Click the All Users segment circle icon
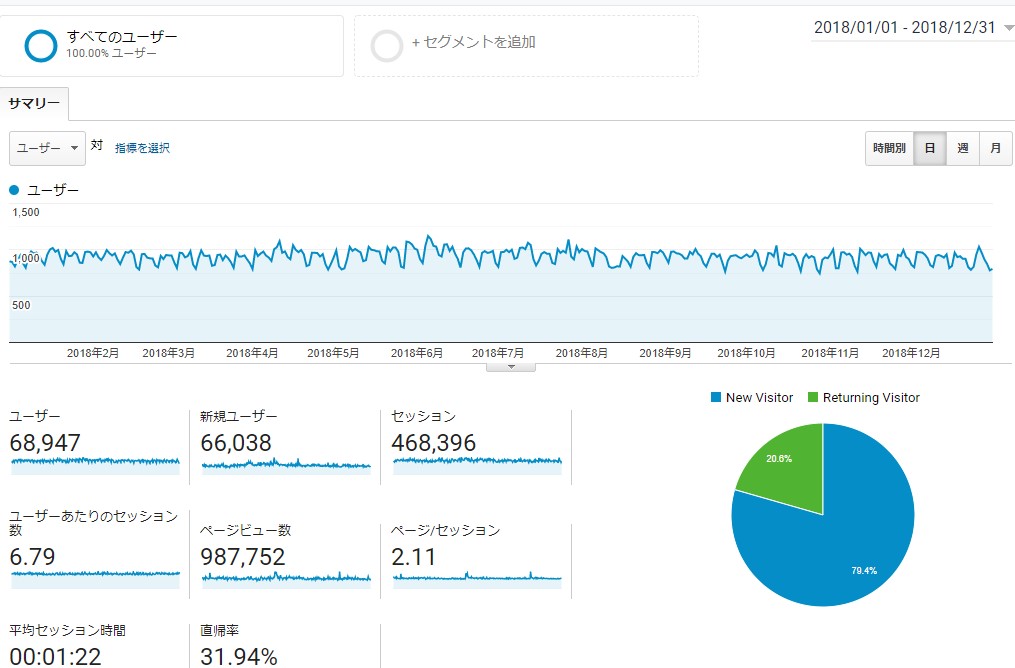The width and height of the screenshot is (1015, 668). [41, 46]
